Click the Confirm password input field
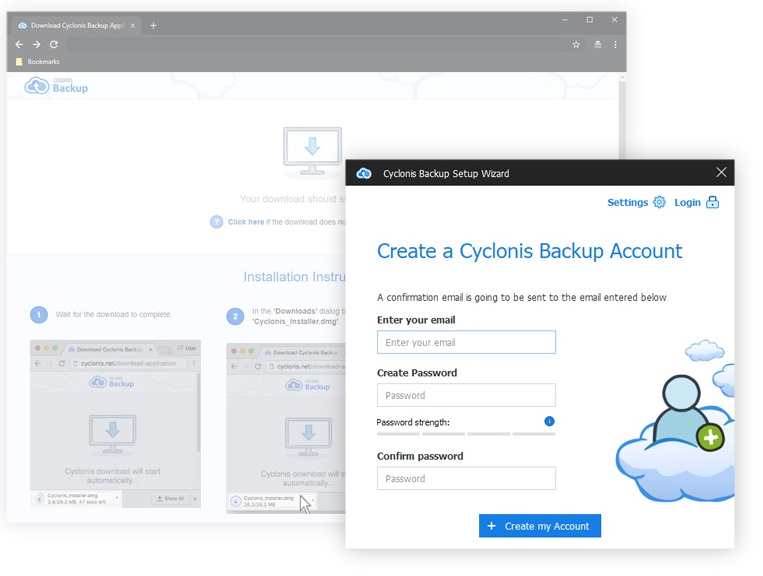763x576 pixels. [466, 478]
